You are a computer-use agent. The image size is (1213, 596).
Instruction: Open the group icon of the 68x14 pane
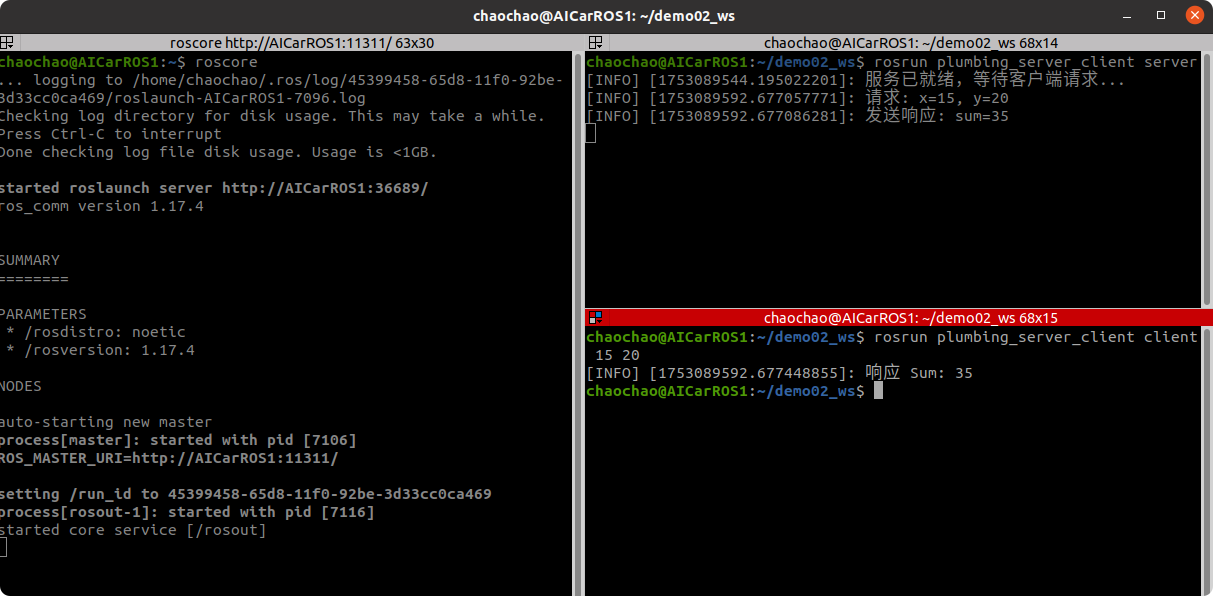pyautogui.click(x=595, y=42)
